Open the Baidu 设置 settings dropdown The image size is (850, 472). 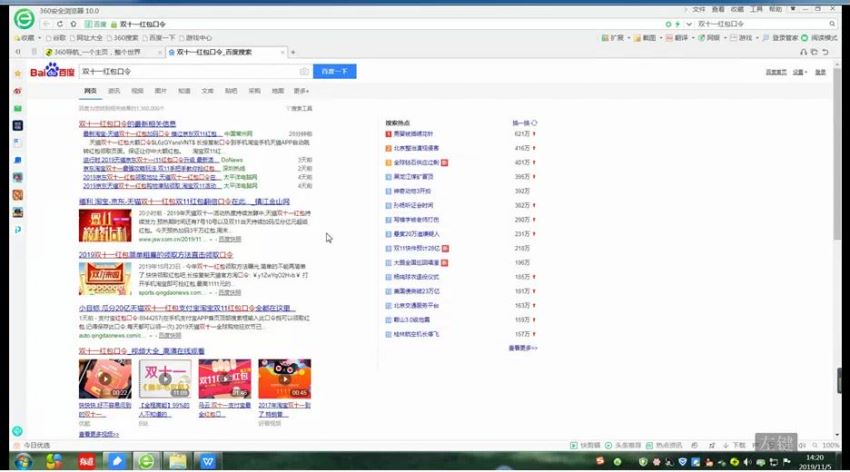click(x=800, y=72)
